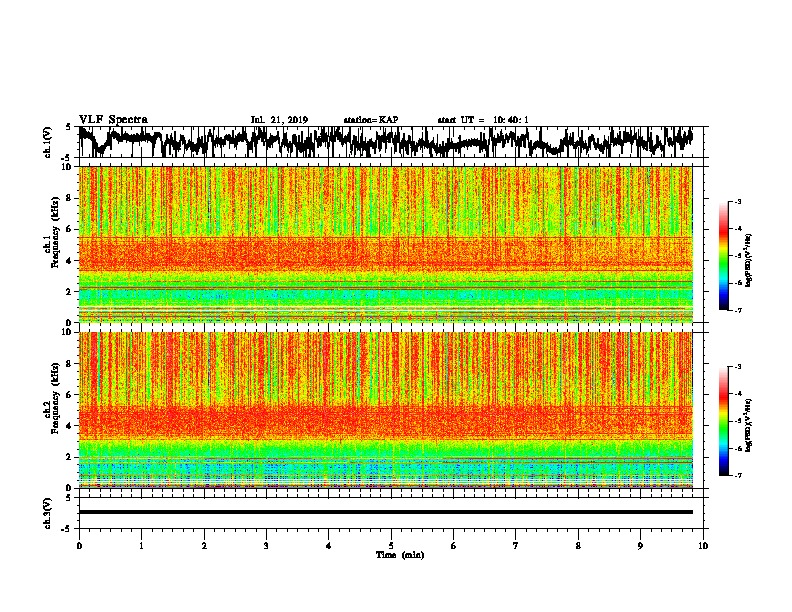Click the 'Time (min)' axis label
This screenshot has height=612, width=792.
pyautogui.click(x=400, y=555)
